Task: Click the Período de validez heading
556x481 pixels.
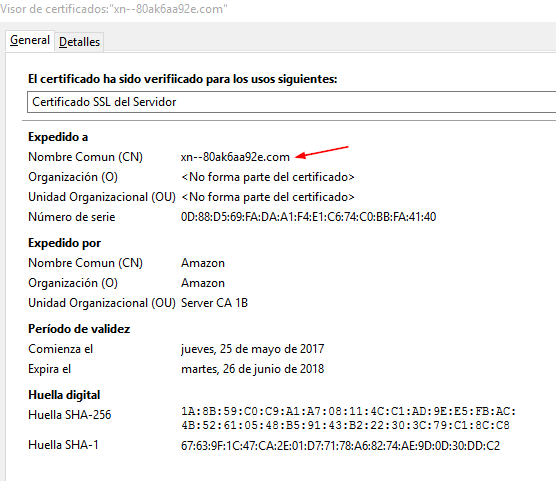Action: click(x=79, y=329)
